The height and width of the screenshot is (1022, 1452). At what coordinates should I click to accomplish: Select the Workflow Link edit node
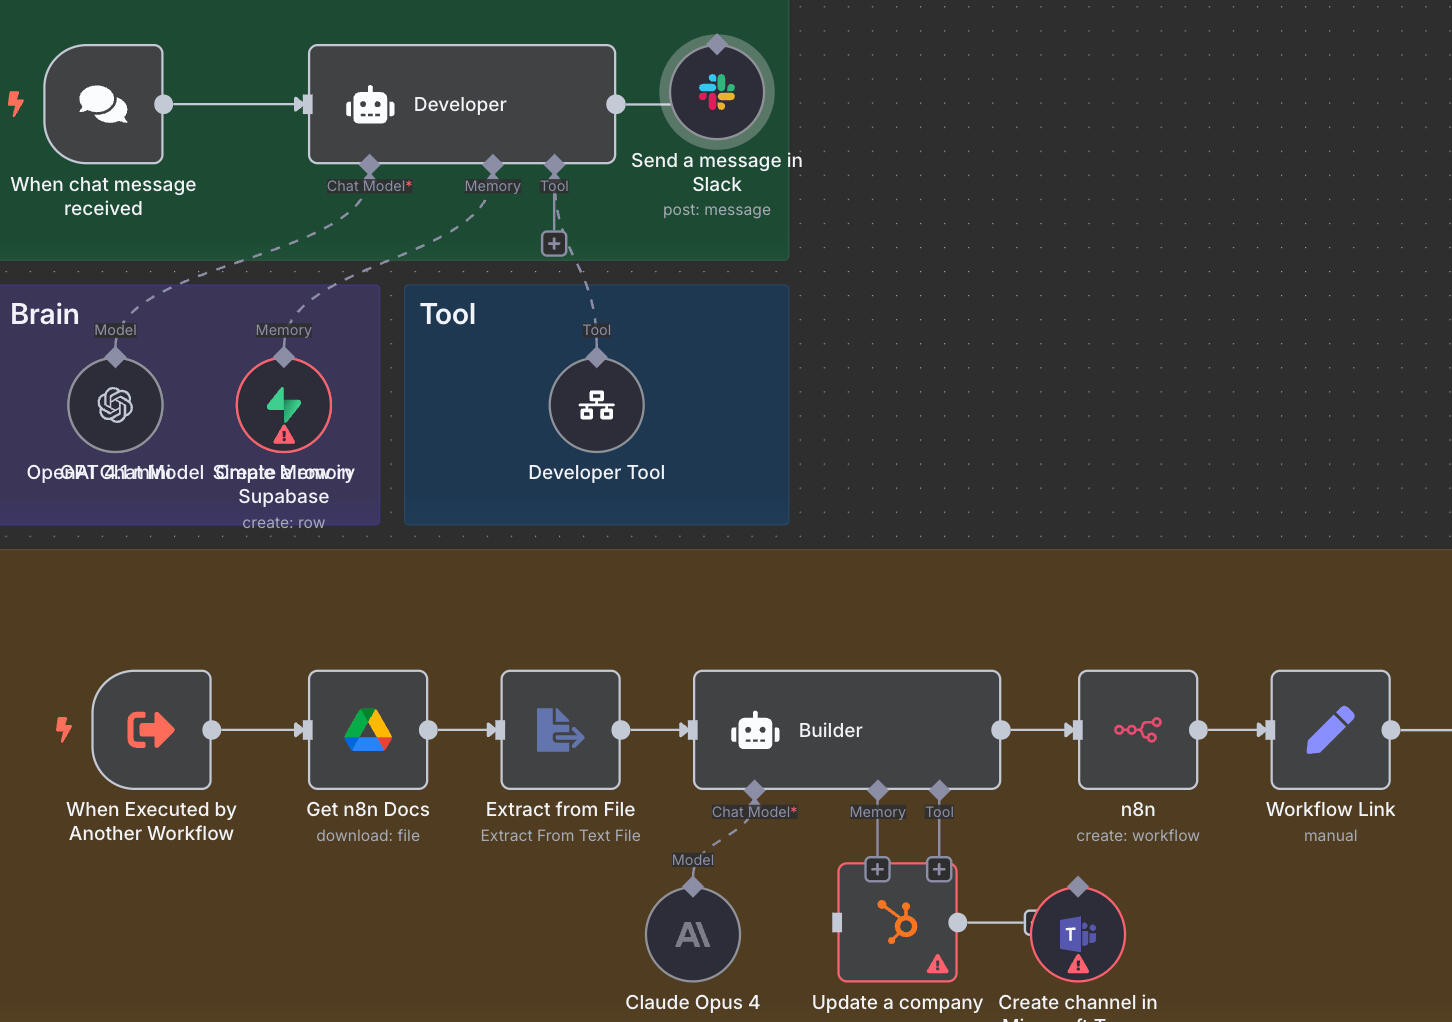(x=1330, y=730)
